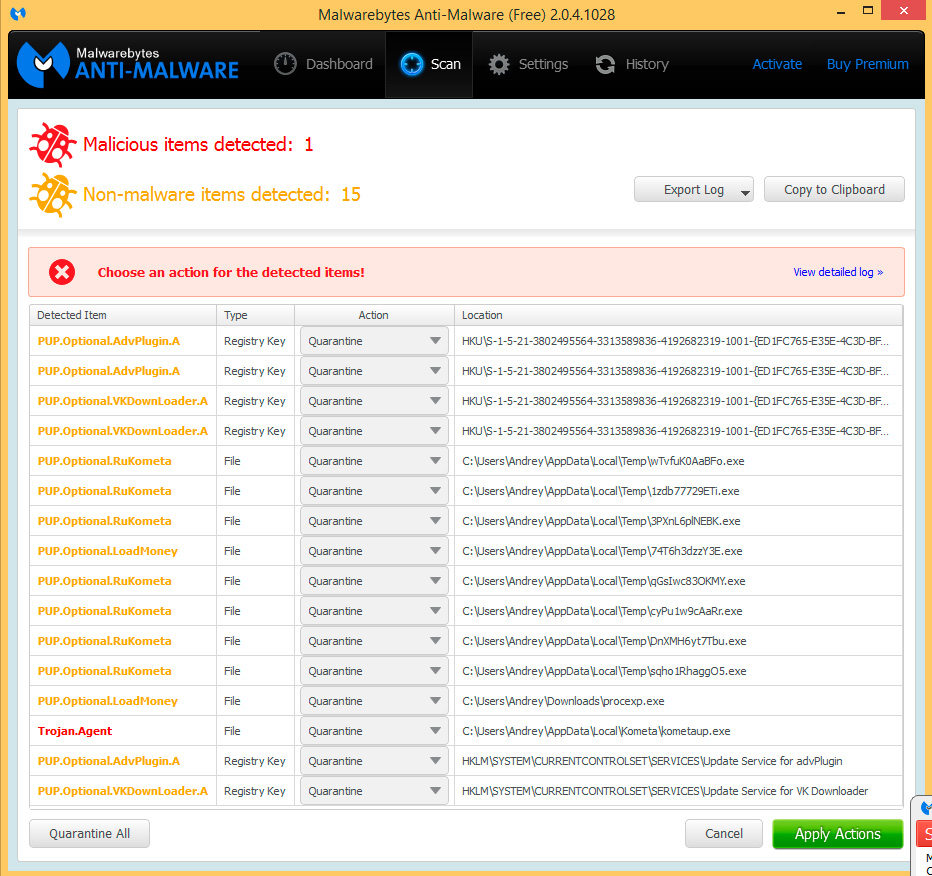Click the orange bug non-malware icon
Screen dimensions: 932x876
point(52,195)
